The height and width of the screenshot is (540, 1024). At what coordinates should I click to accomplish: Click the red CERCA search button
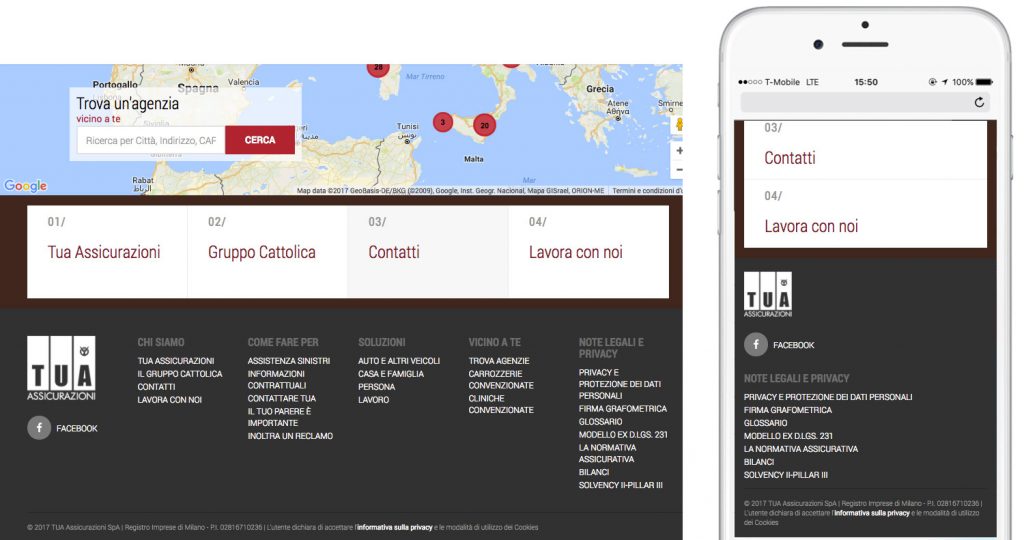260,140
